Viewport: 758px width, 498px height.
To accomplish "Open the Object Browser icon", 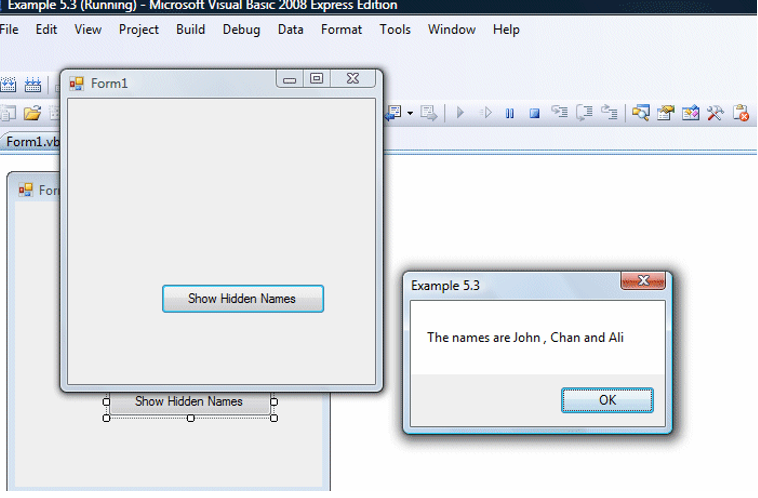I will pos(691,113).
